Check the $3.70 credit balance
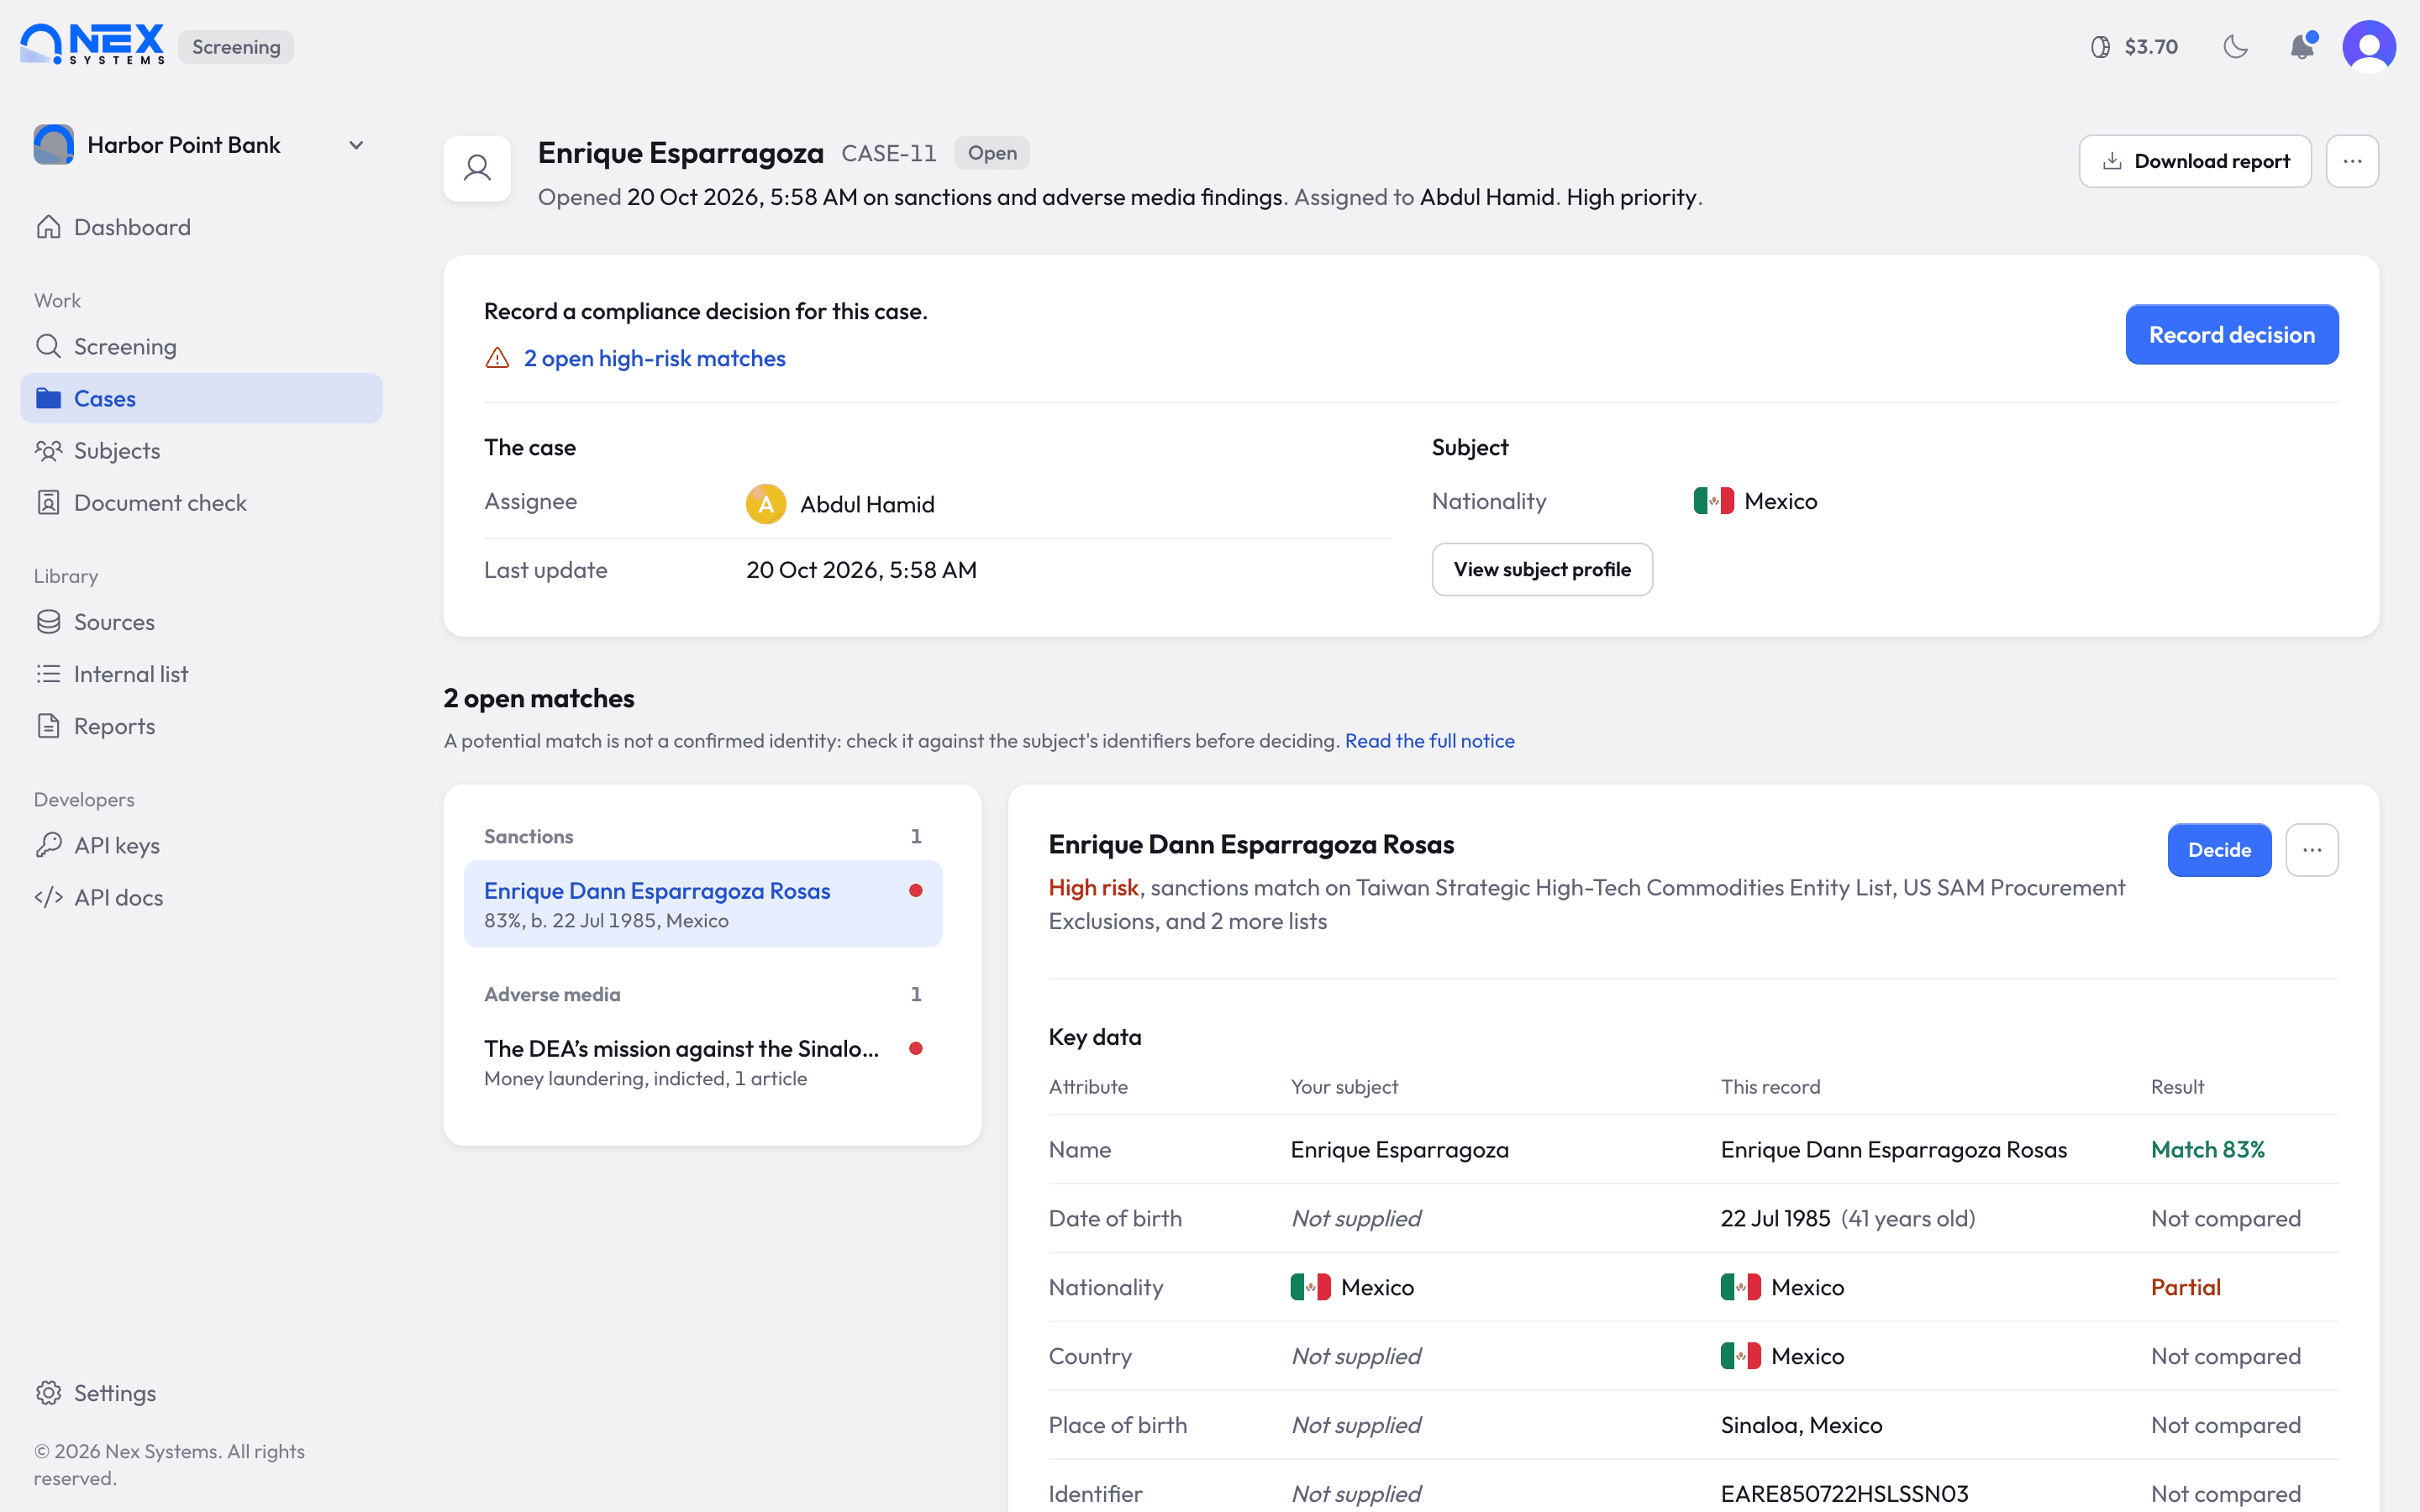 (x=2134, y=47)
